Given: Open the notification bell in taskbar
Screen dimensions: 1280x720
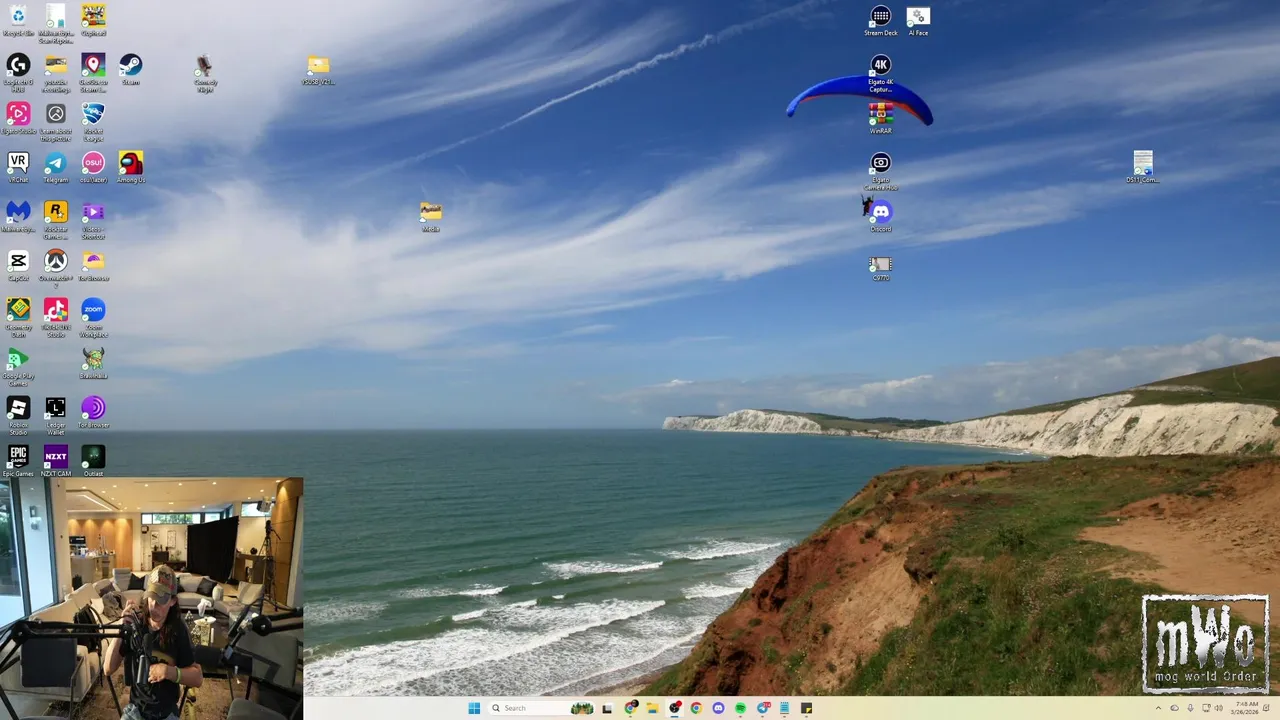Looking at the screenshot, I should point(1266,708).
